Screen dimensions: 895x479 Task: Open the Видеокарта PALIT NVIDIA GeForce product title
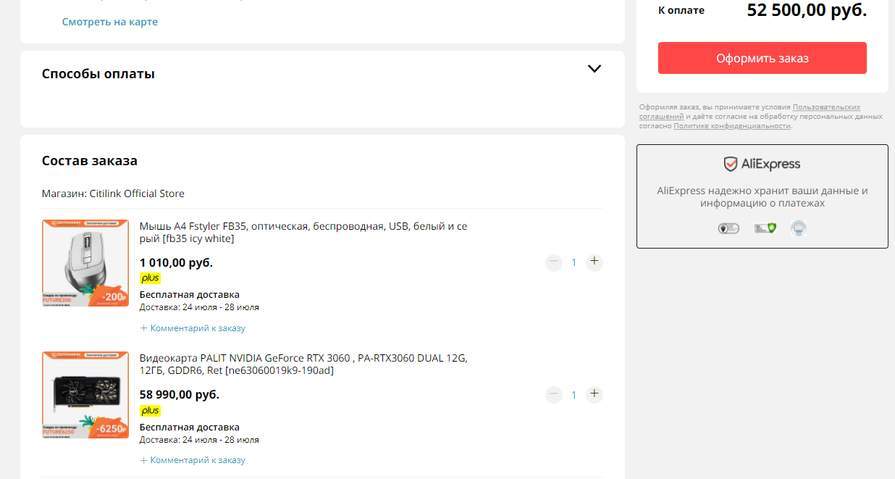pyautogui.click(x=303, y=364)
